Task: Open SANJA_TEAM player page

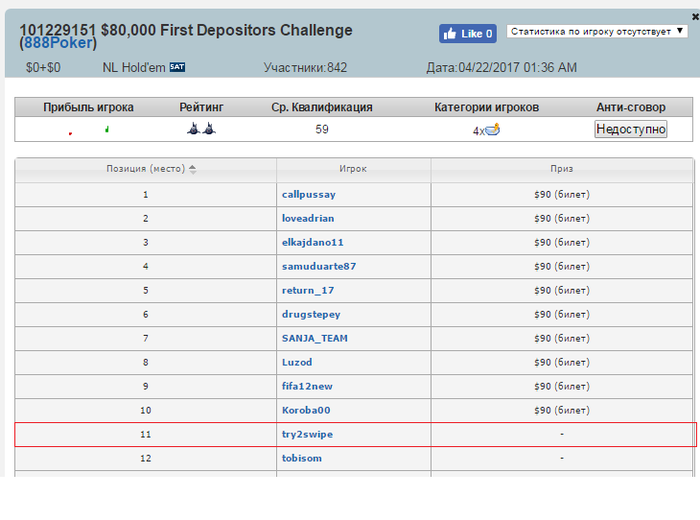Action: pos(315,338)
